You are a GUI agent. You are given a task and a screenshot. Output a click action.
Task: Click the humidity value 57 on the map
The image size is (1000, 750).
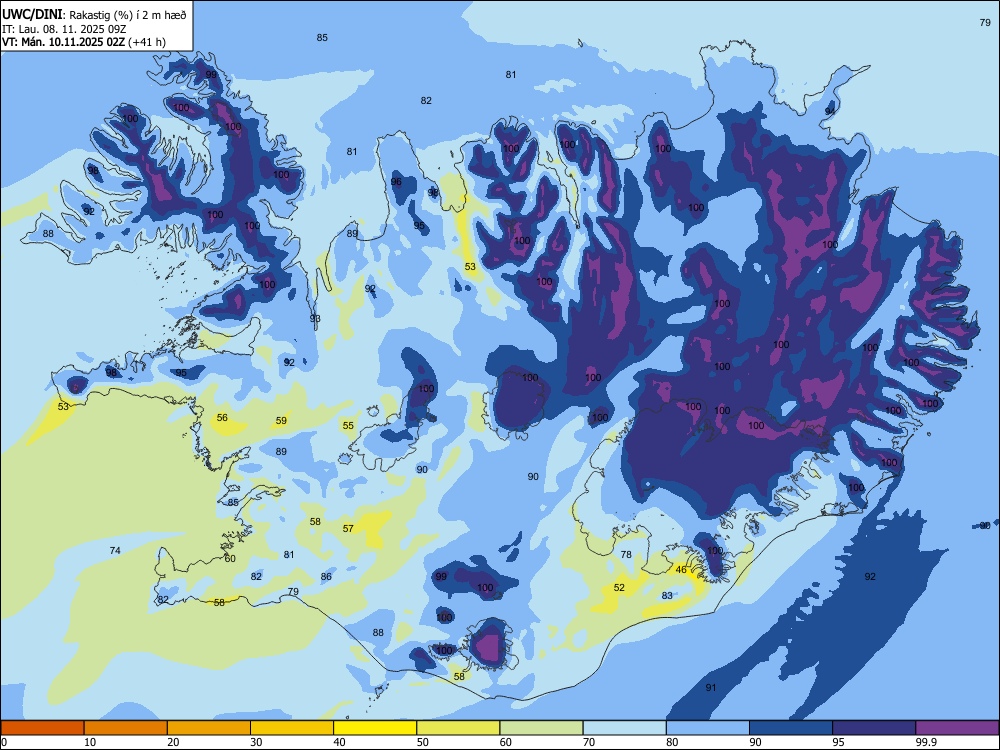(348, 529)
